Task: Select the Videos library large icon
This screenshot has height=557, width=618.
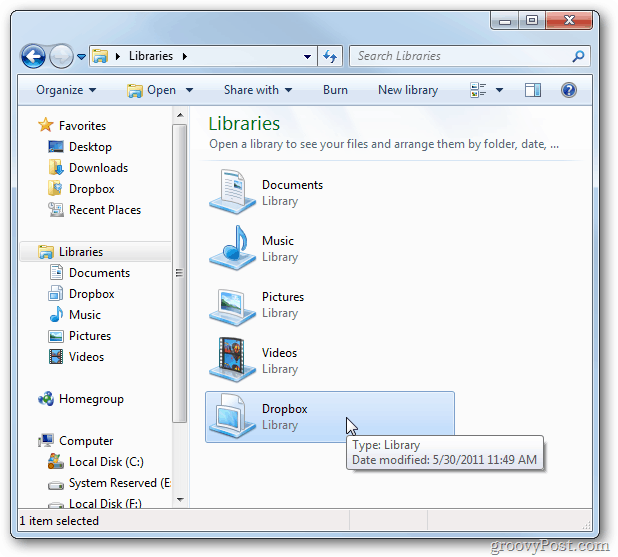Action: (232, 360)
